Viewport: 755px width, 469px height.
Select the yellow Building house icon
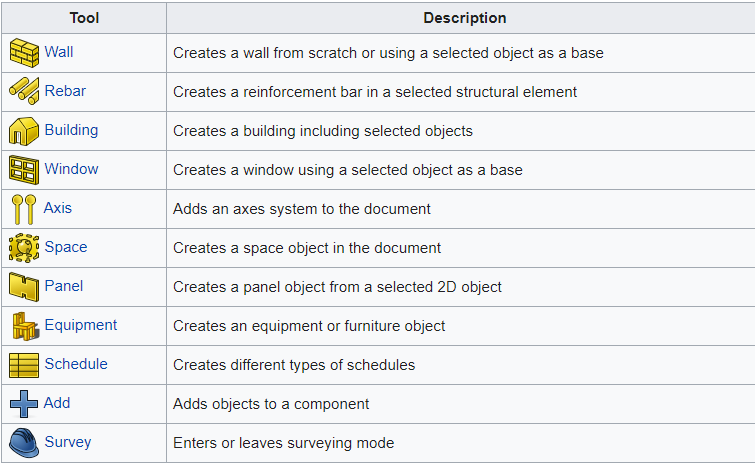click(x=23, y=130)
